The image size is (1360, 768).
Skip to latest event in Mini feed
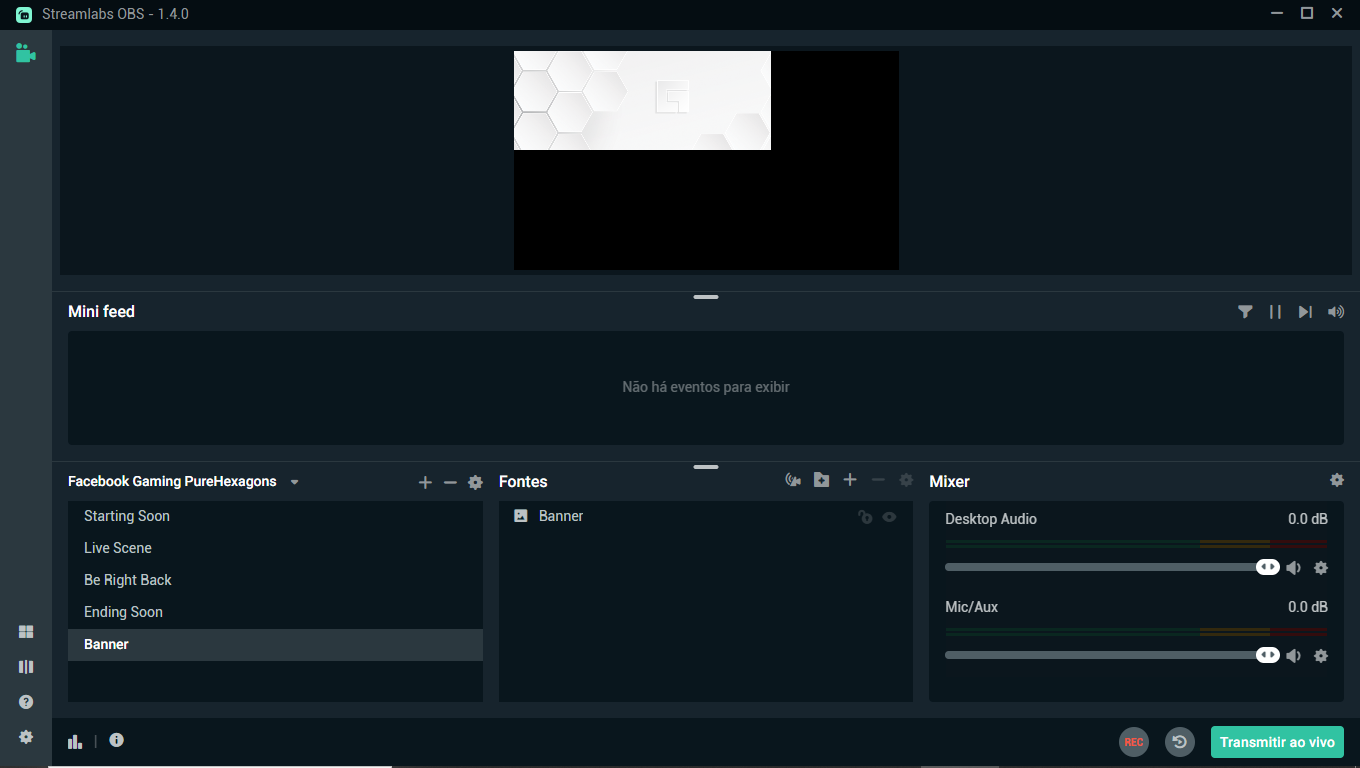tap(1305, 311)
